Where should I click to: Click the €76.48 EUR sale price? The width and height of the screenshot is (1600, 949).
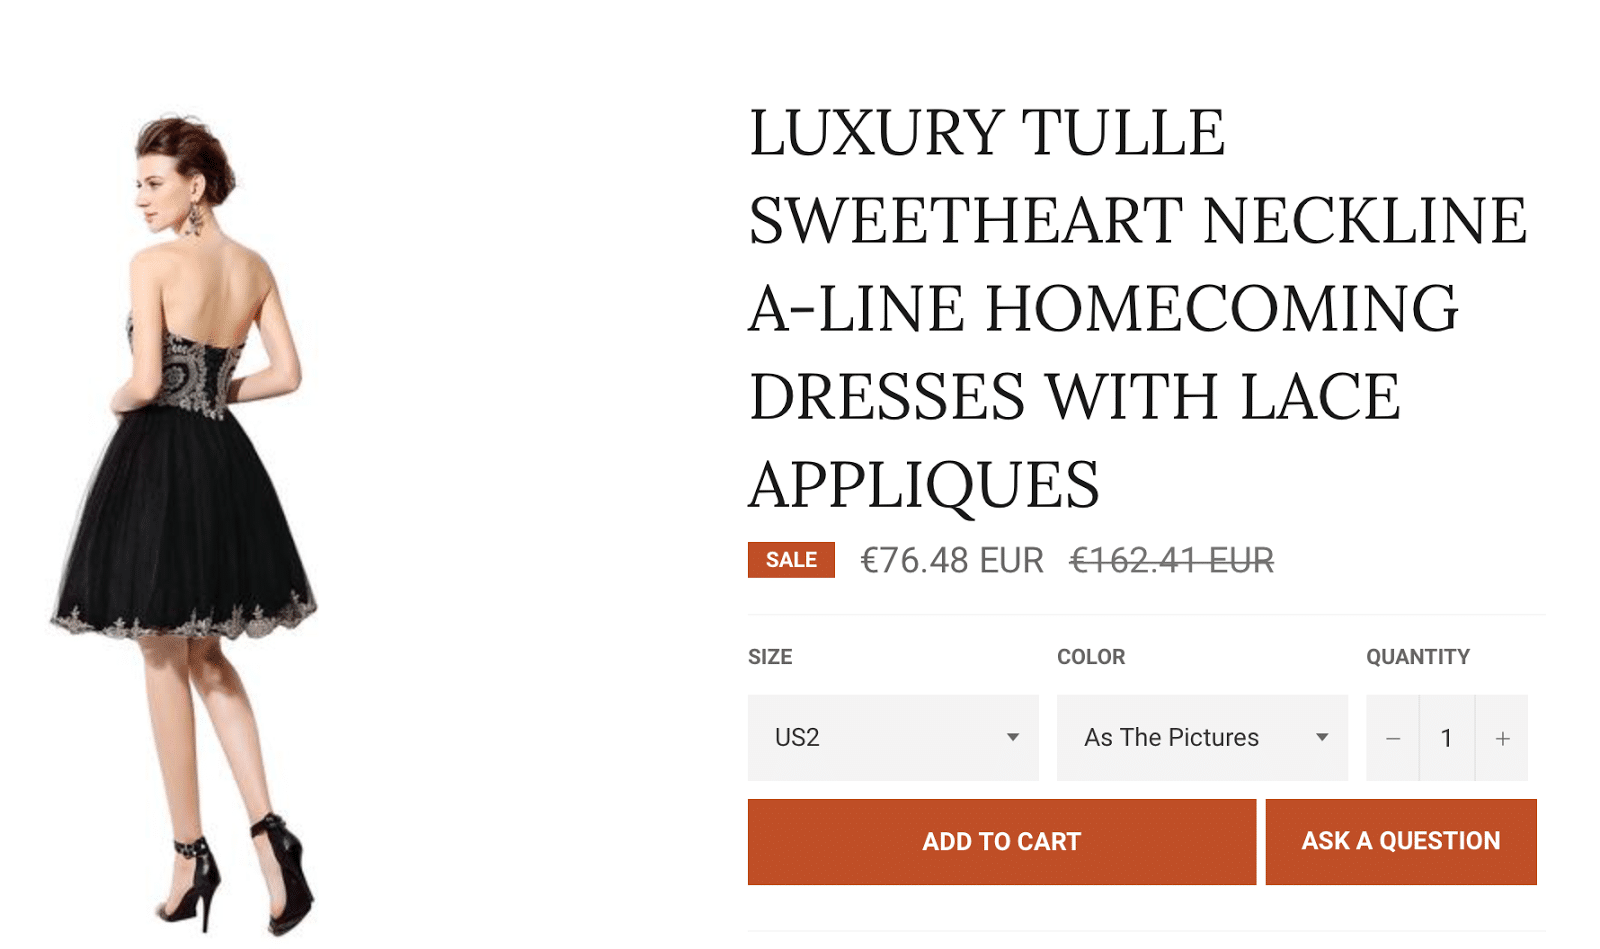point(951,560)
